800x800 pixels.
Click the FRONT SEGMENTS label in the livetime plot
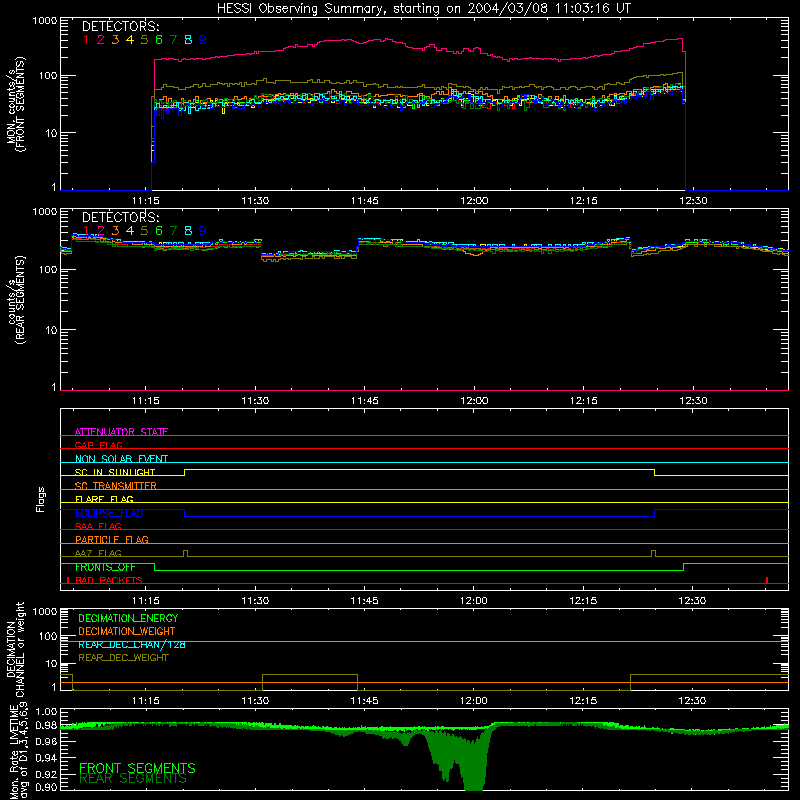tap(137, 768)
